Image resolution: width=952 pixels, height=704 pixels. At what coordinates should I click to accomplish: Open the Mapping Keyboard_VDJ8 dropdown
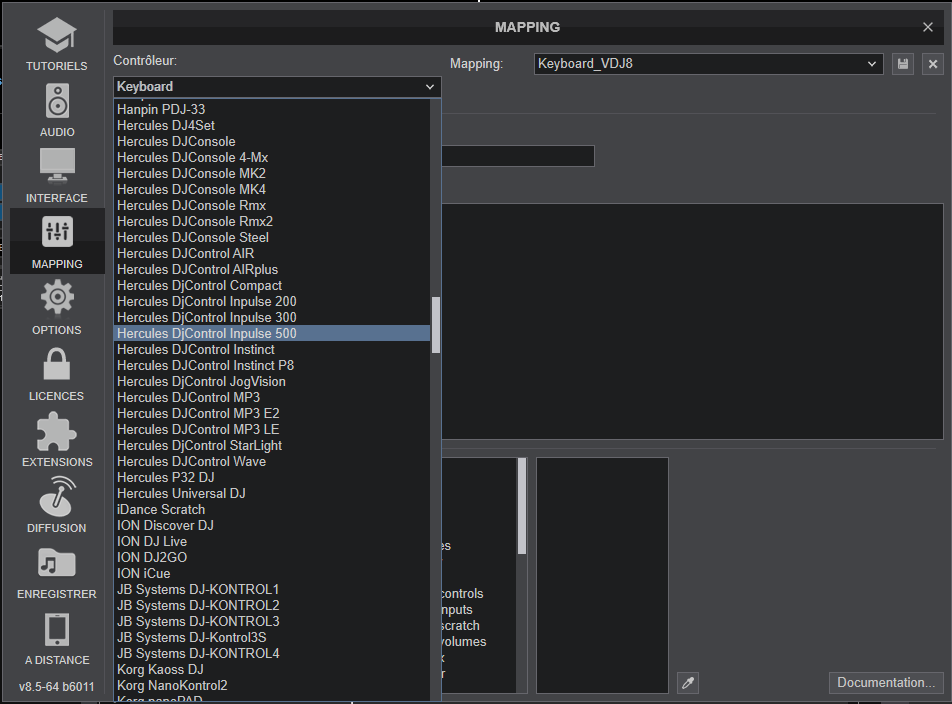[709, 64]
